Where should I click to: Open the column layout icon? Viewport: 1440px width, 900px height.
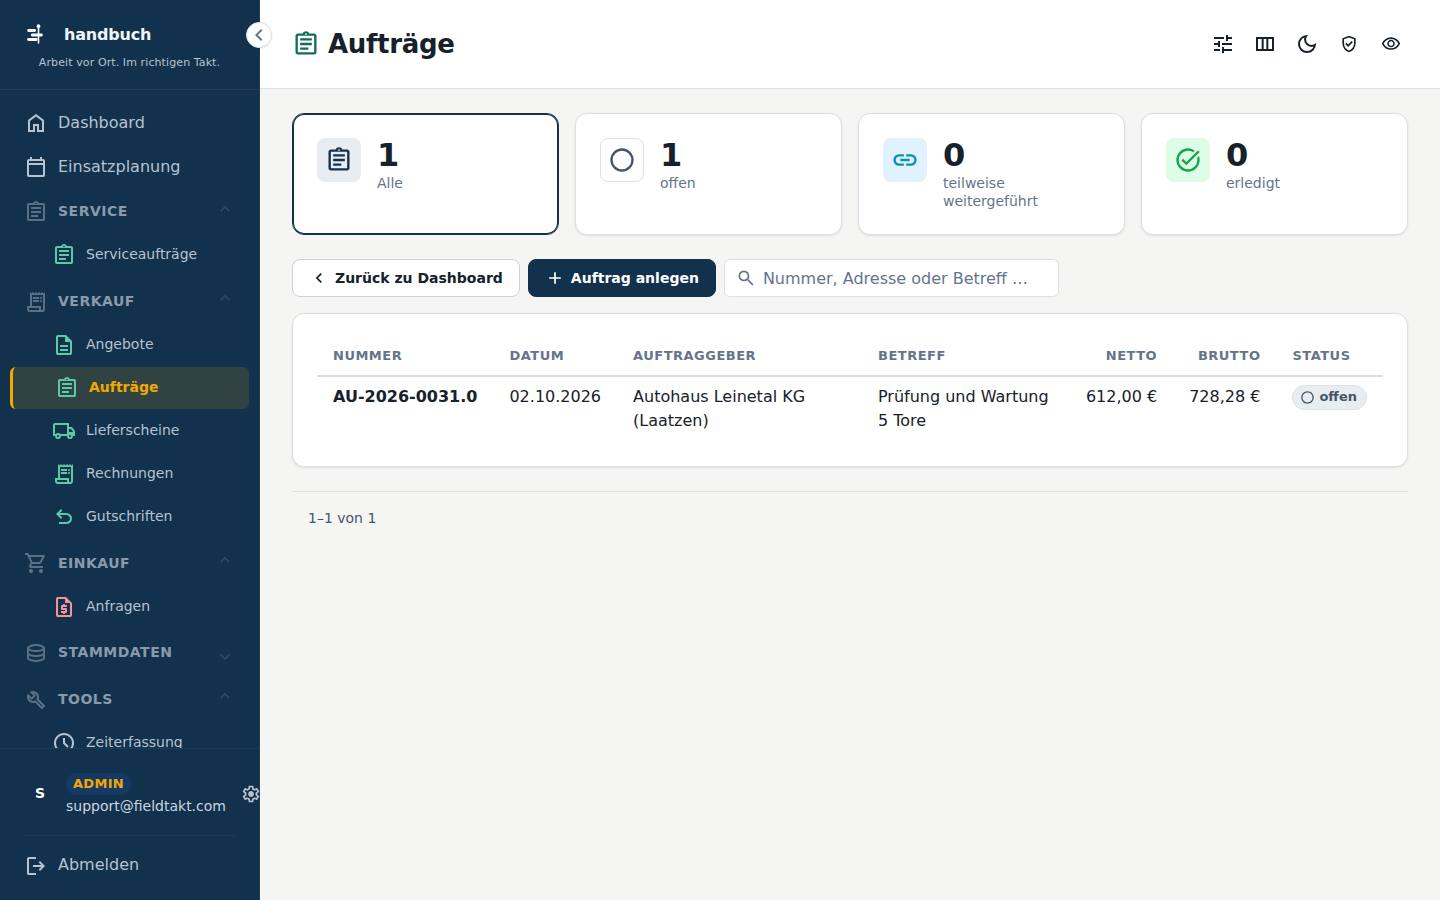[1265, 44]
